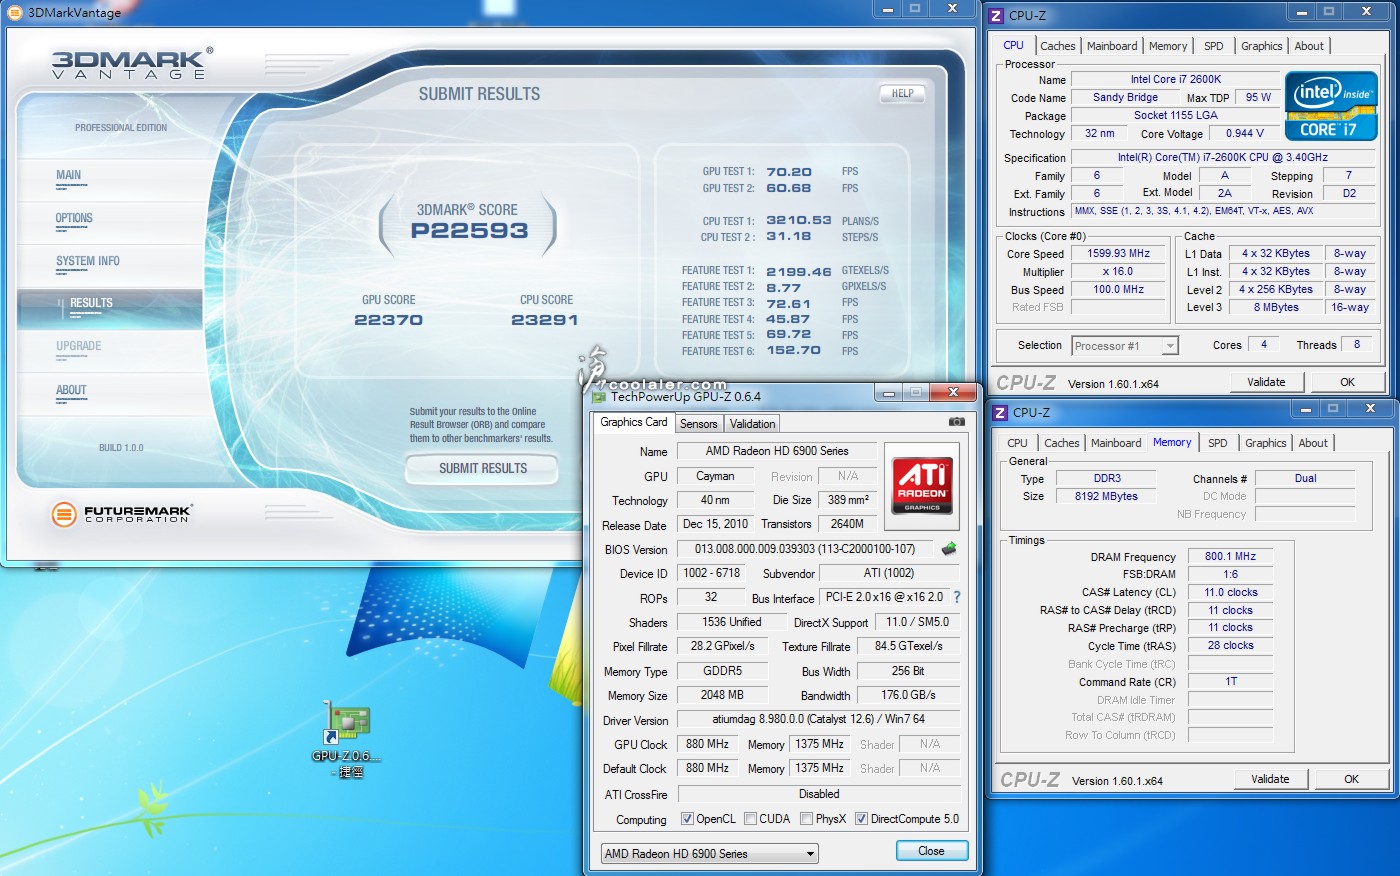Open the Mainboard tab in top CPU-Z window
This screenshot has height=876, width=1400.
[x=1112, y=46]
